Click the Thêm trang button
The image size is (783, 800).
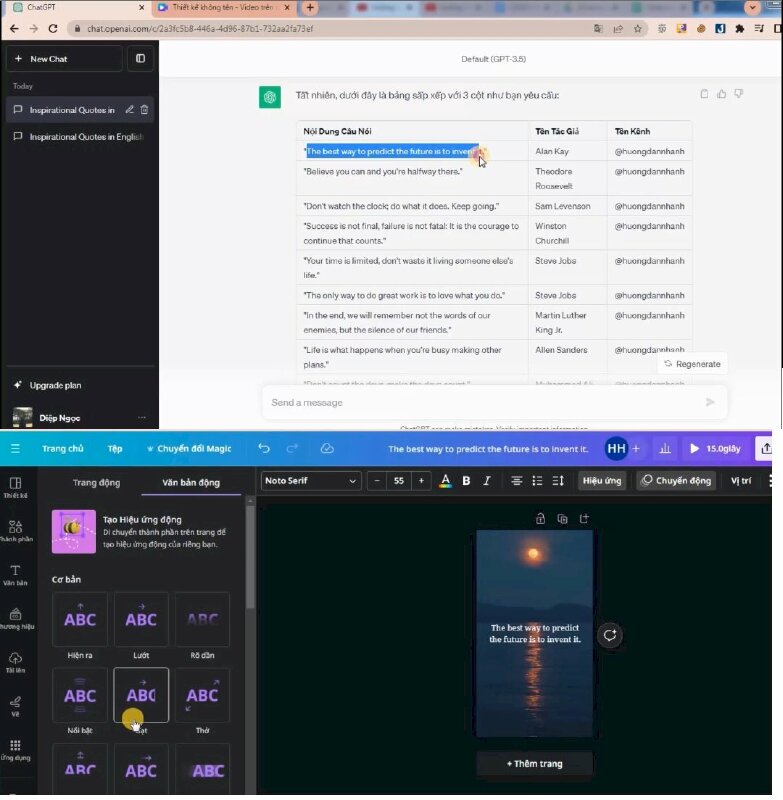534,764
